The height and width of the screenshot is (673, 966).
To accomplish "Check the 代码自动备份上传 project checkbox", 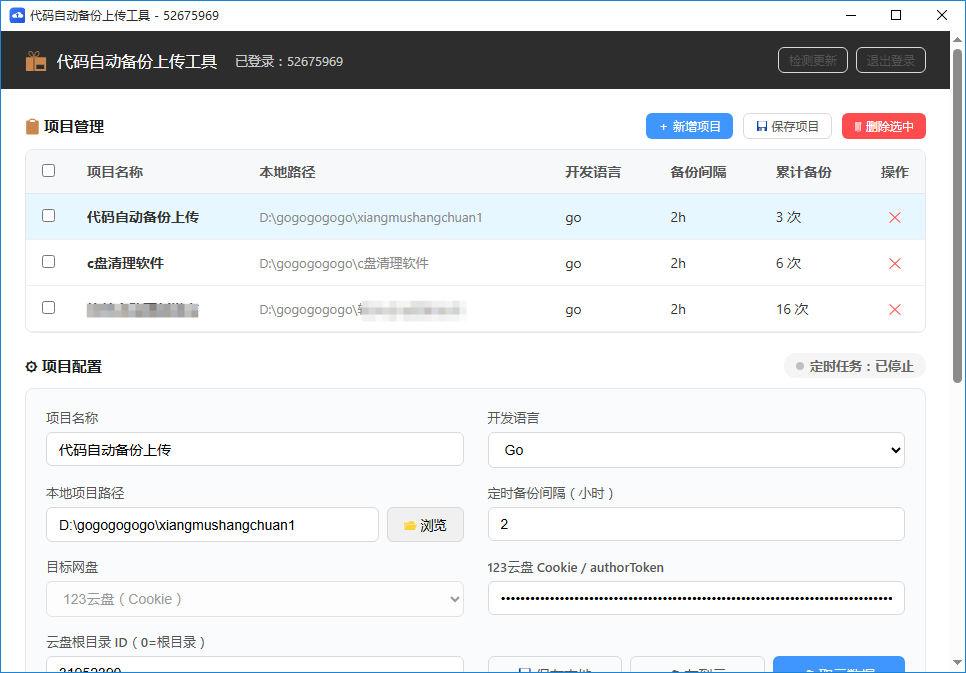I will 49,216.
